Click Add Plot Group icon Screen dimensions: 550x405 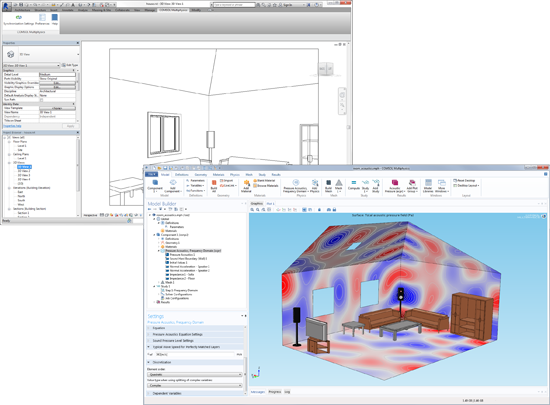[412, 183]
